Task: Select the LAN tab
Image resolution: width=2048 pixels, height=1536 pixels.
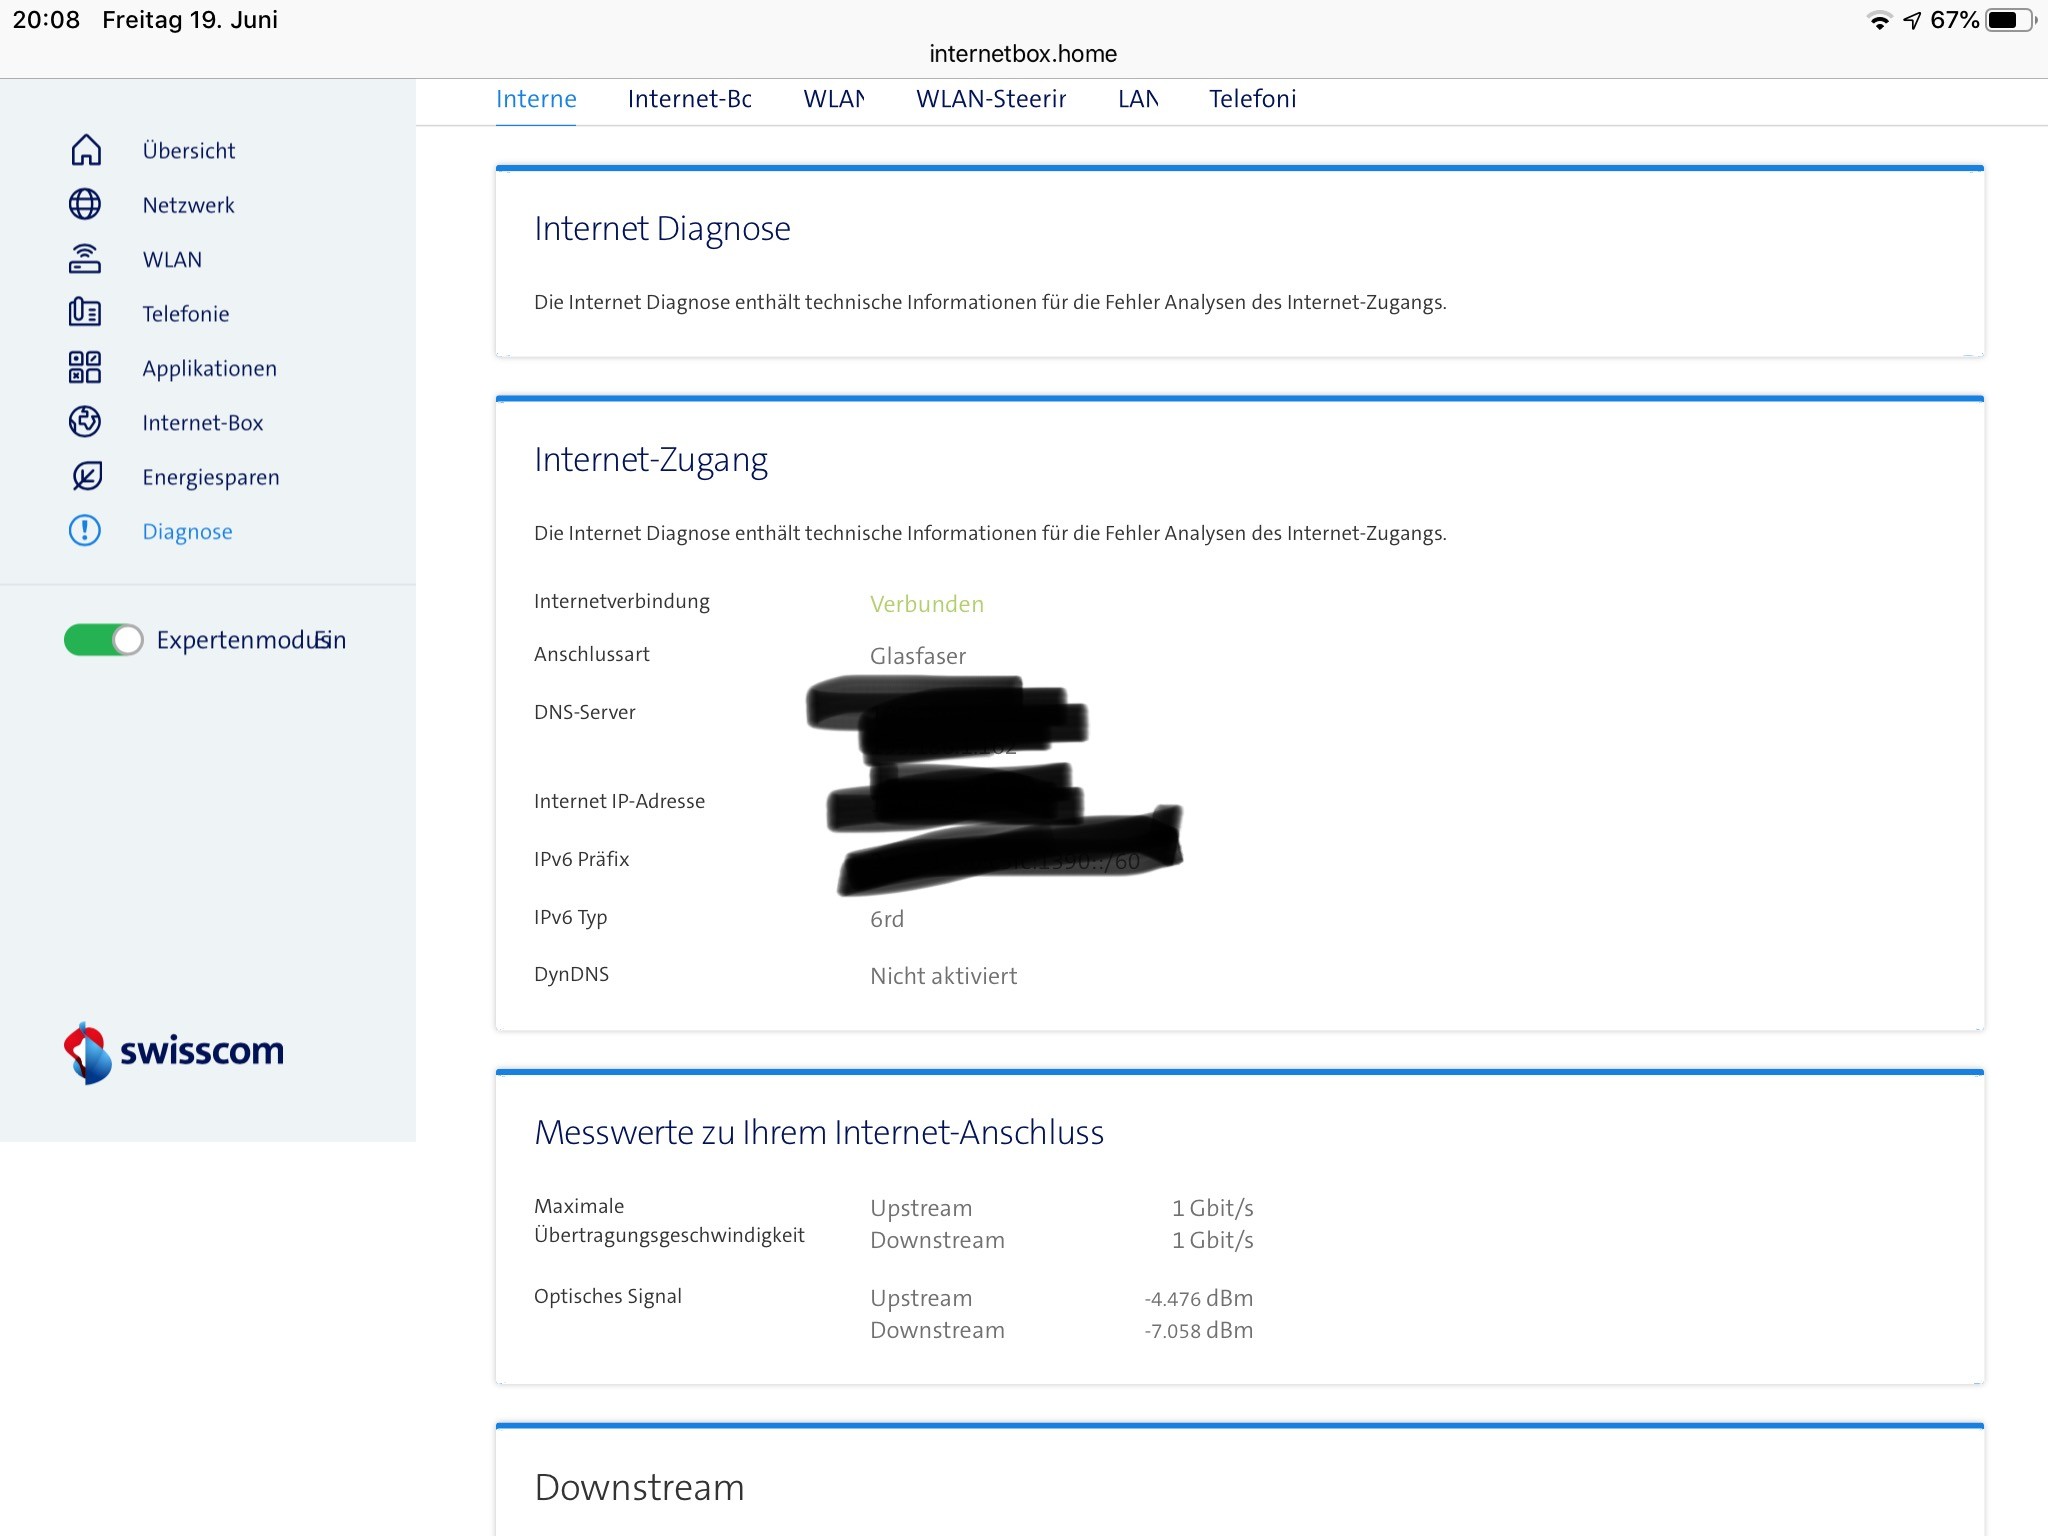Action: tap(1137, 99)
